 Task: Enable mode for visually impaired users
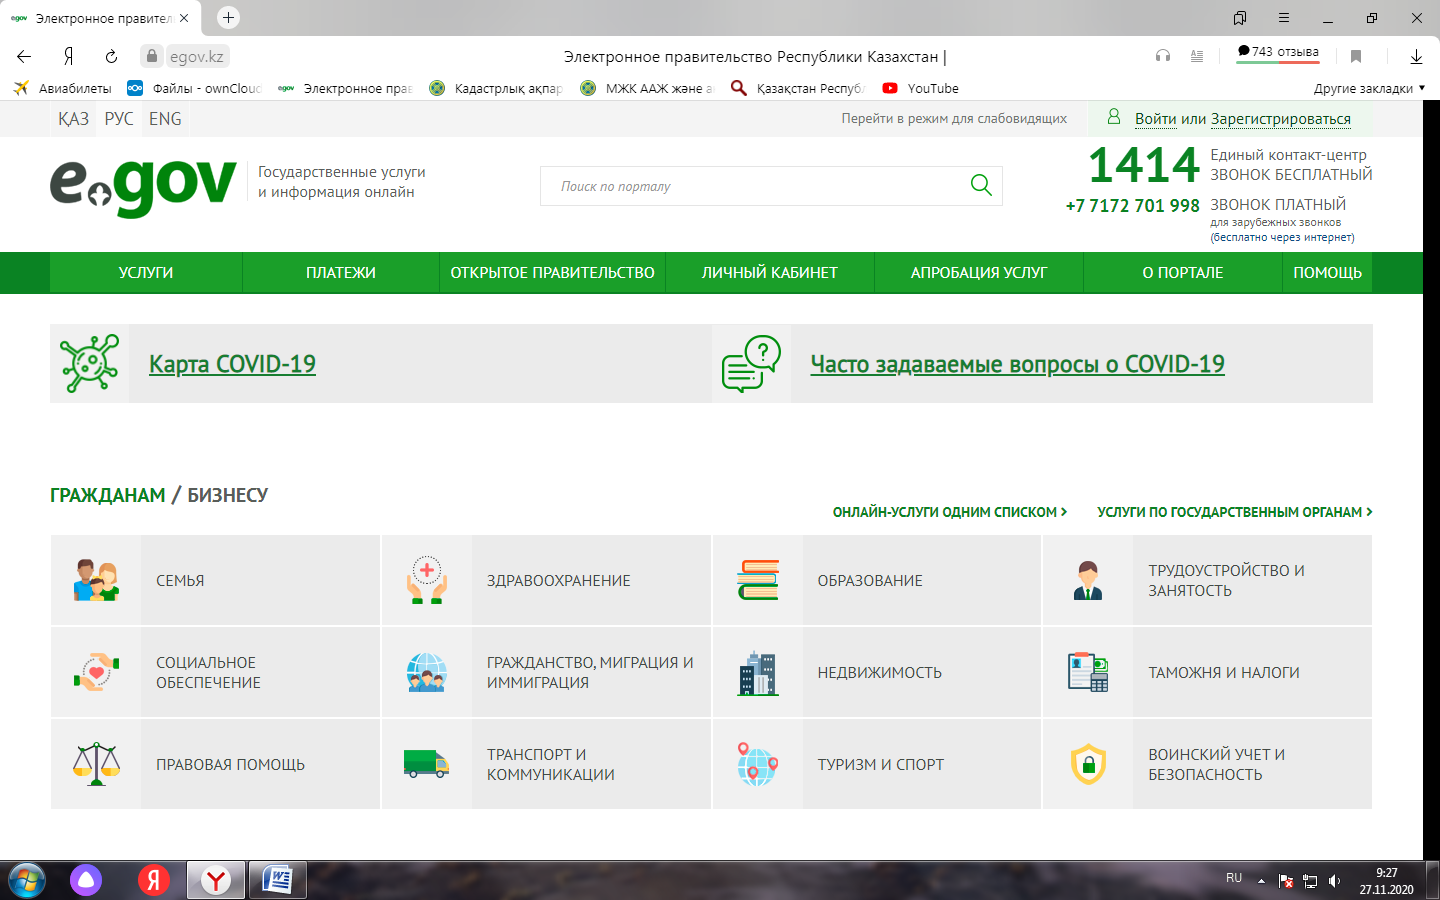pos(953,119)
